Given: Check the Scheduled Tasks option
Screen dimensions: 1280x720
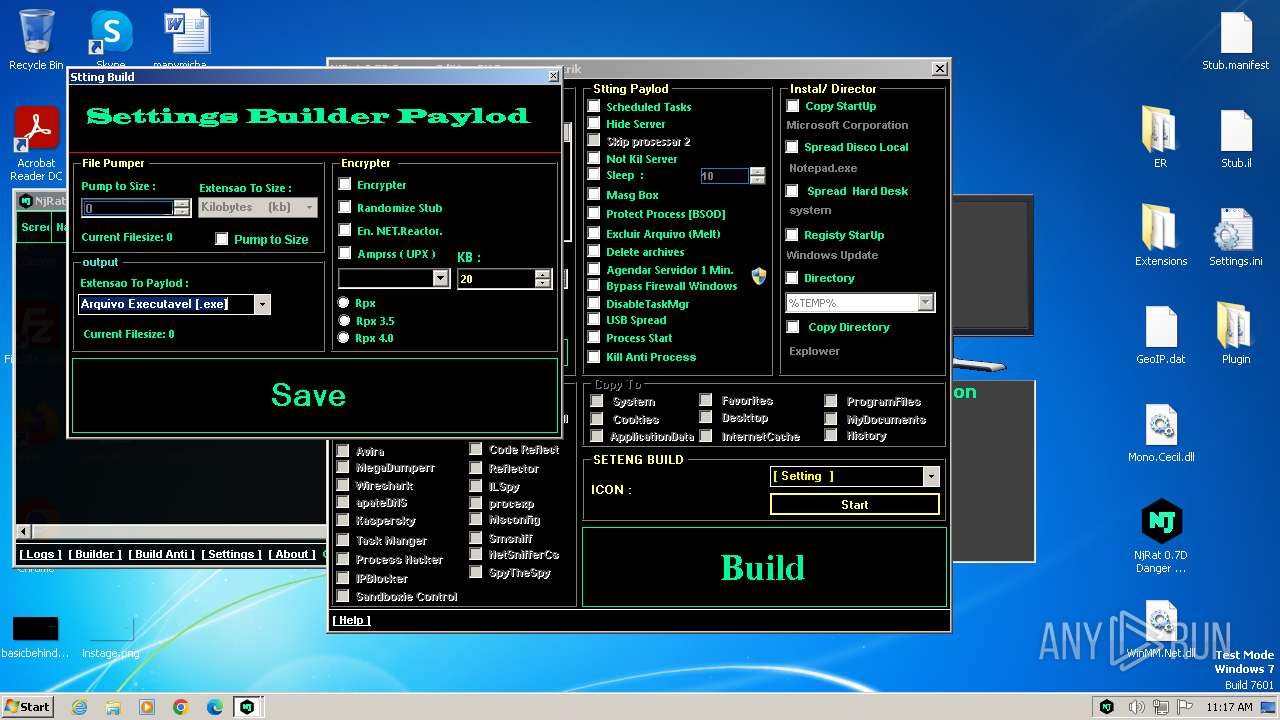Looking at the screenshot, I should coord(594,106).
